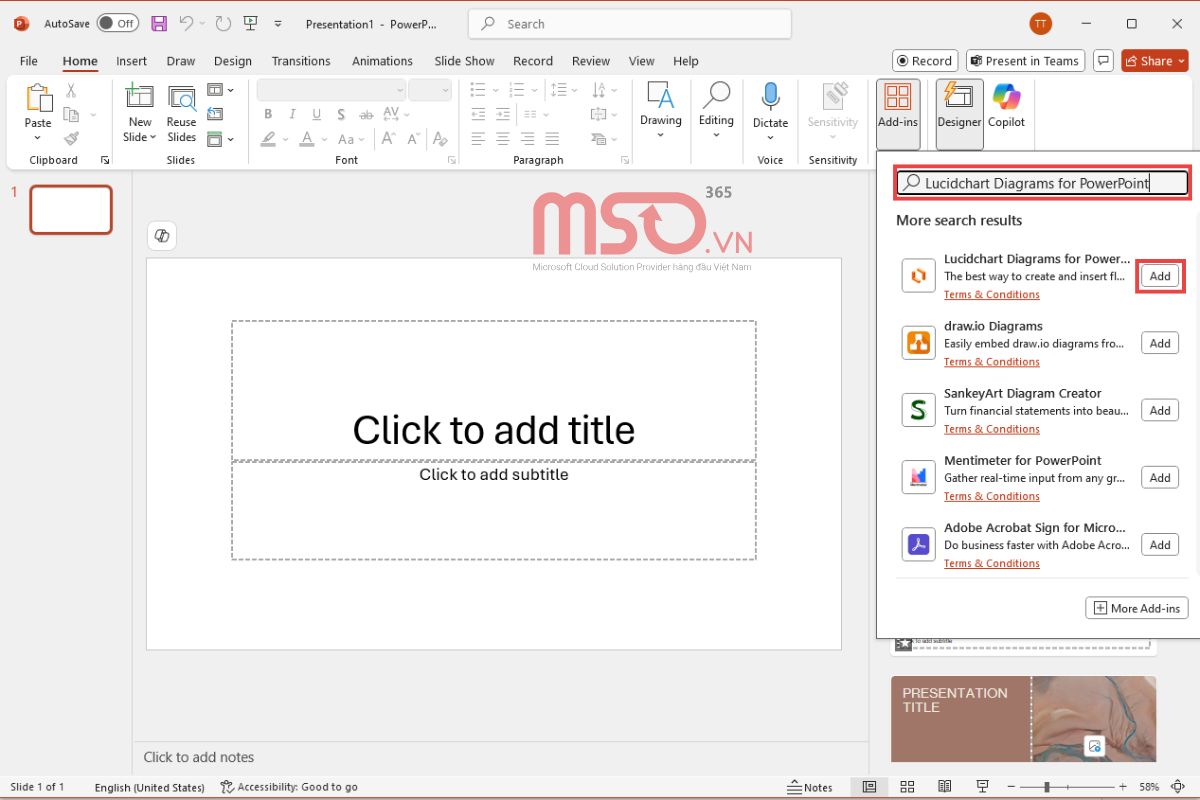Click the Cut scissors icon
Image resolution: width=1200 pixels, height=800 pixels.
(x=71, y=91)
